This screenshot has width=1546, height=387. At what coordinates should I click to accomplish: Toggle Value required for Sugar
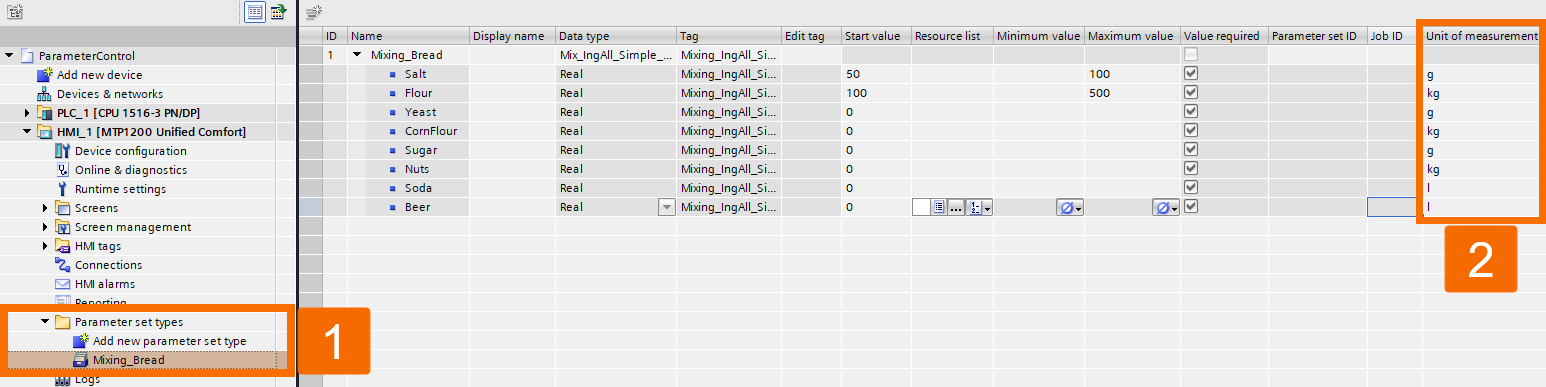click(x=1191, y=150)
